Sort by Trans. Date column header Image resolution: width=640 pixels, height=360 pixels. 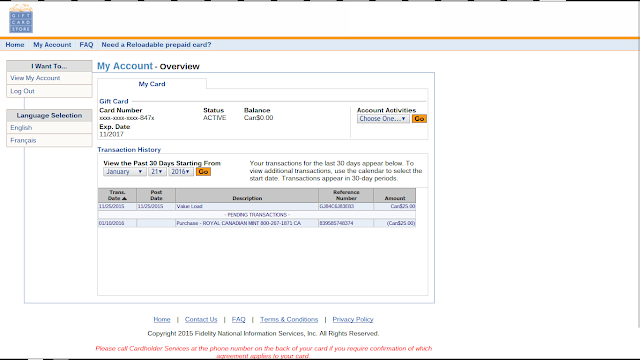click(117, 196)
